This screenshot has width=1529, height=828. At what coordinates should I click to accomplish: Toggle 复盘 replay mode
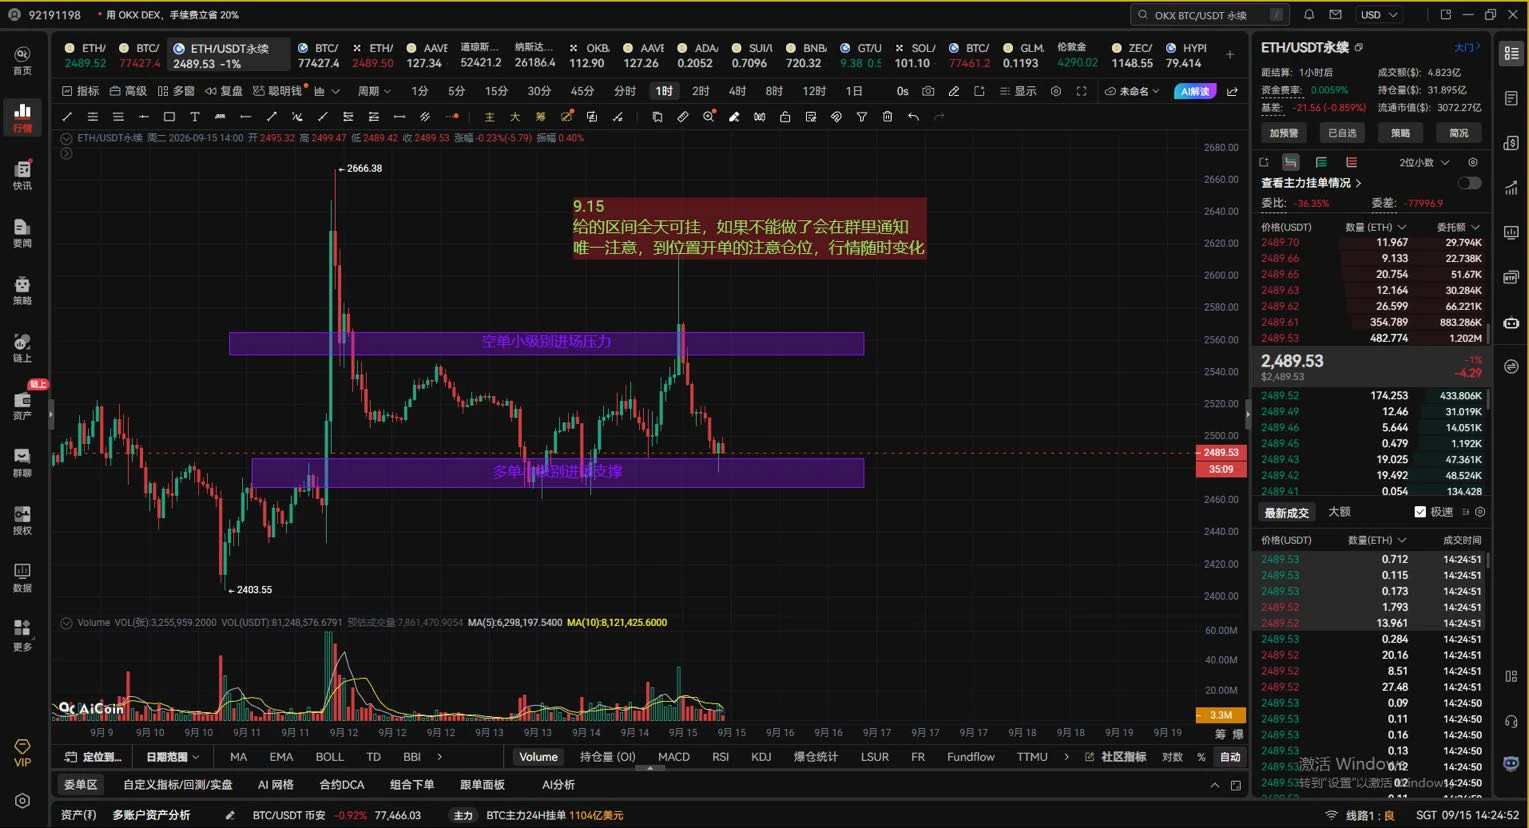[224, 91]
